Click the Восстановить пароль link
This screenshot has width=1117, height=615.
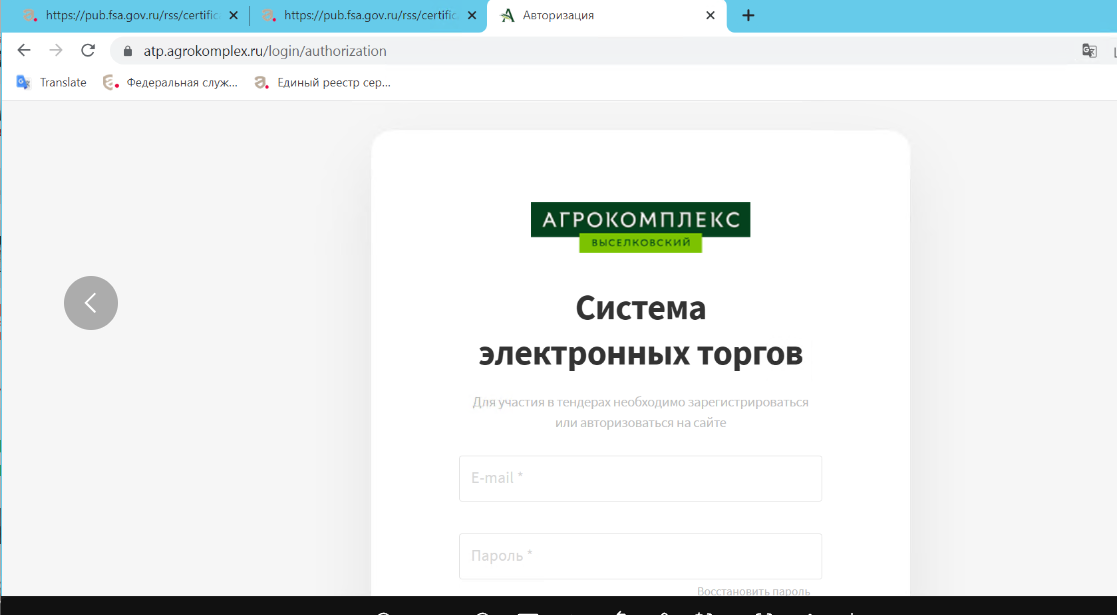(753, 591)
